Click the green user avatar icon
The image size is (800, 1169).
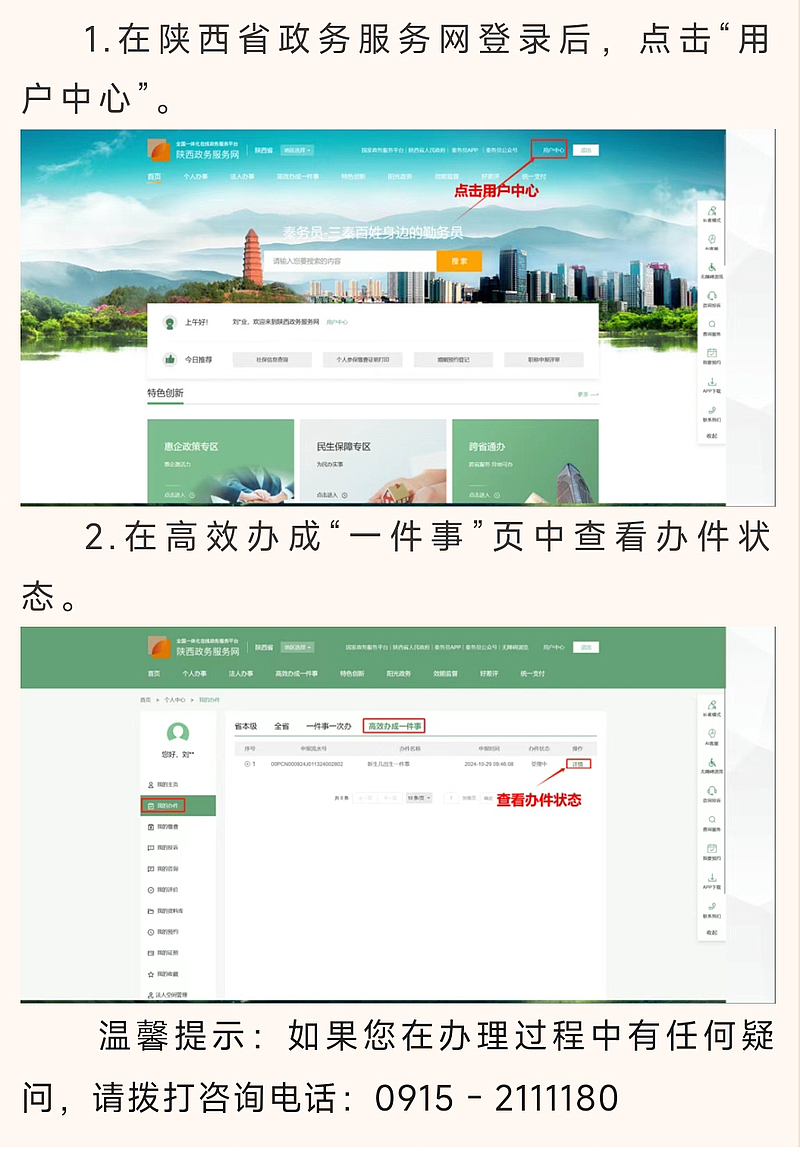point(178,733)
